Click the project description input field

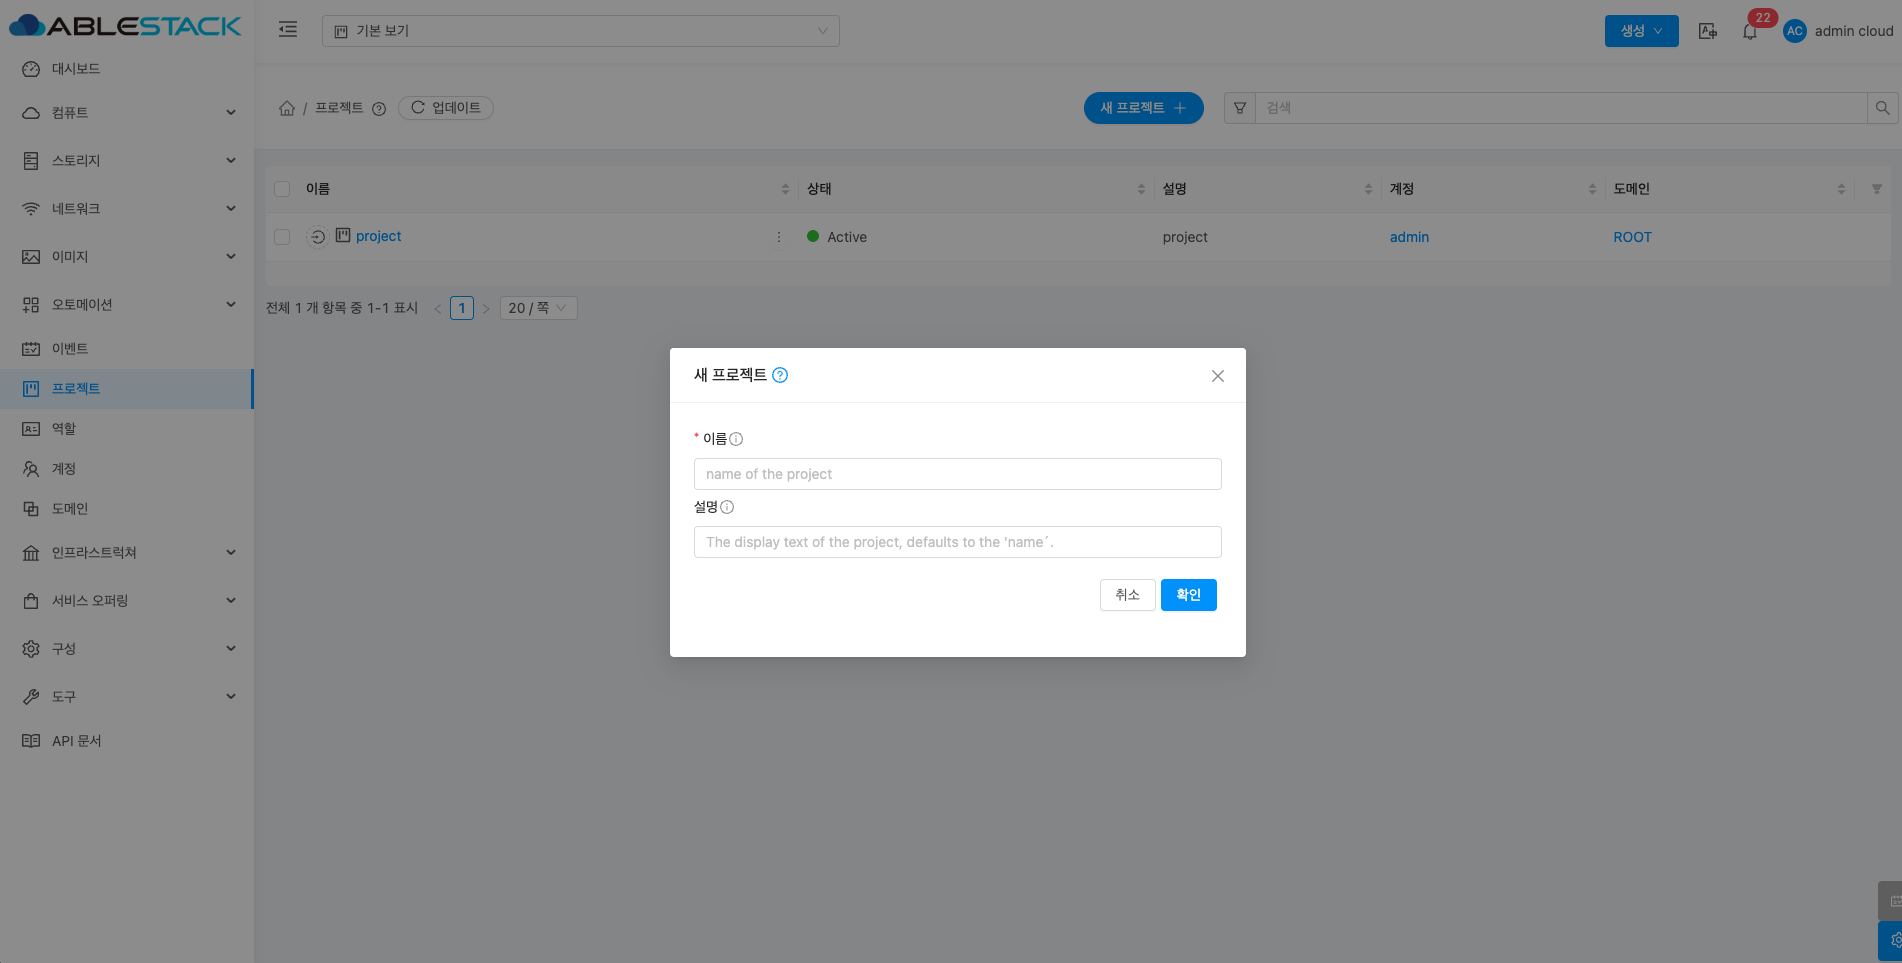958,542
